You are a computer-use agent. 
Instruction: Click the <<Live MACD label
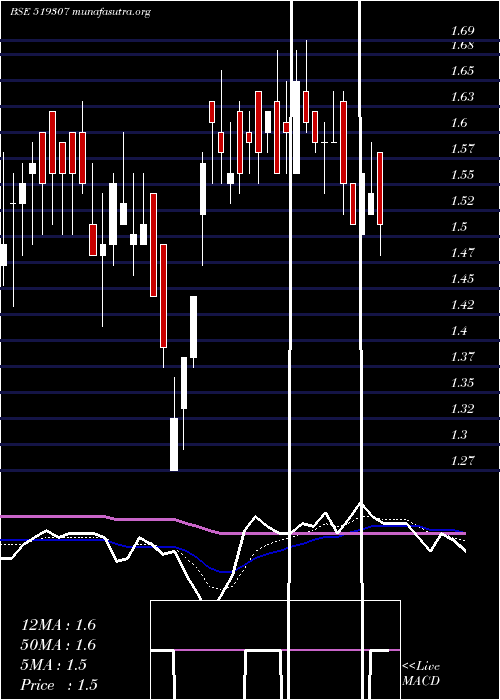tap(421, 674)
